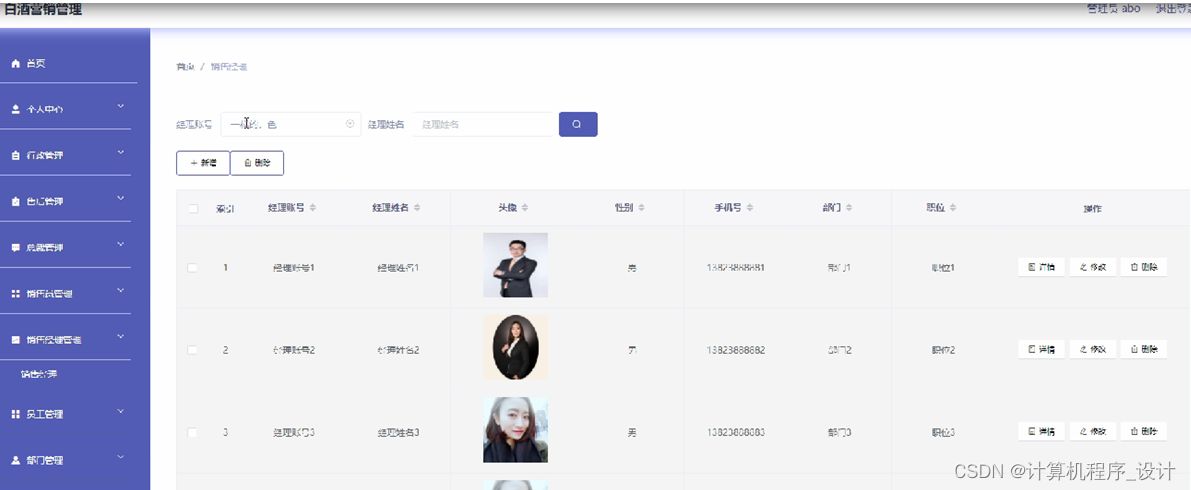Sort table by 性别 column arrows
The image size is (1191, 490).
pyautogui.click(x=641, y=207)
